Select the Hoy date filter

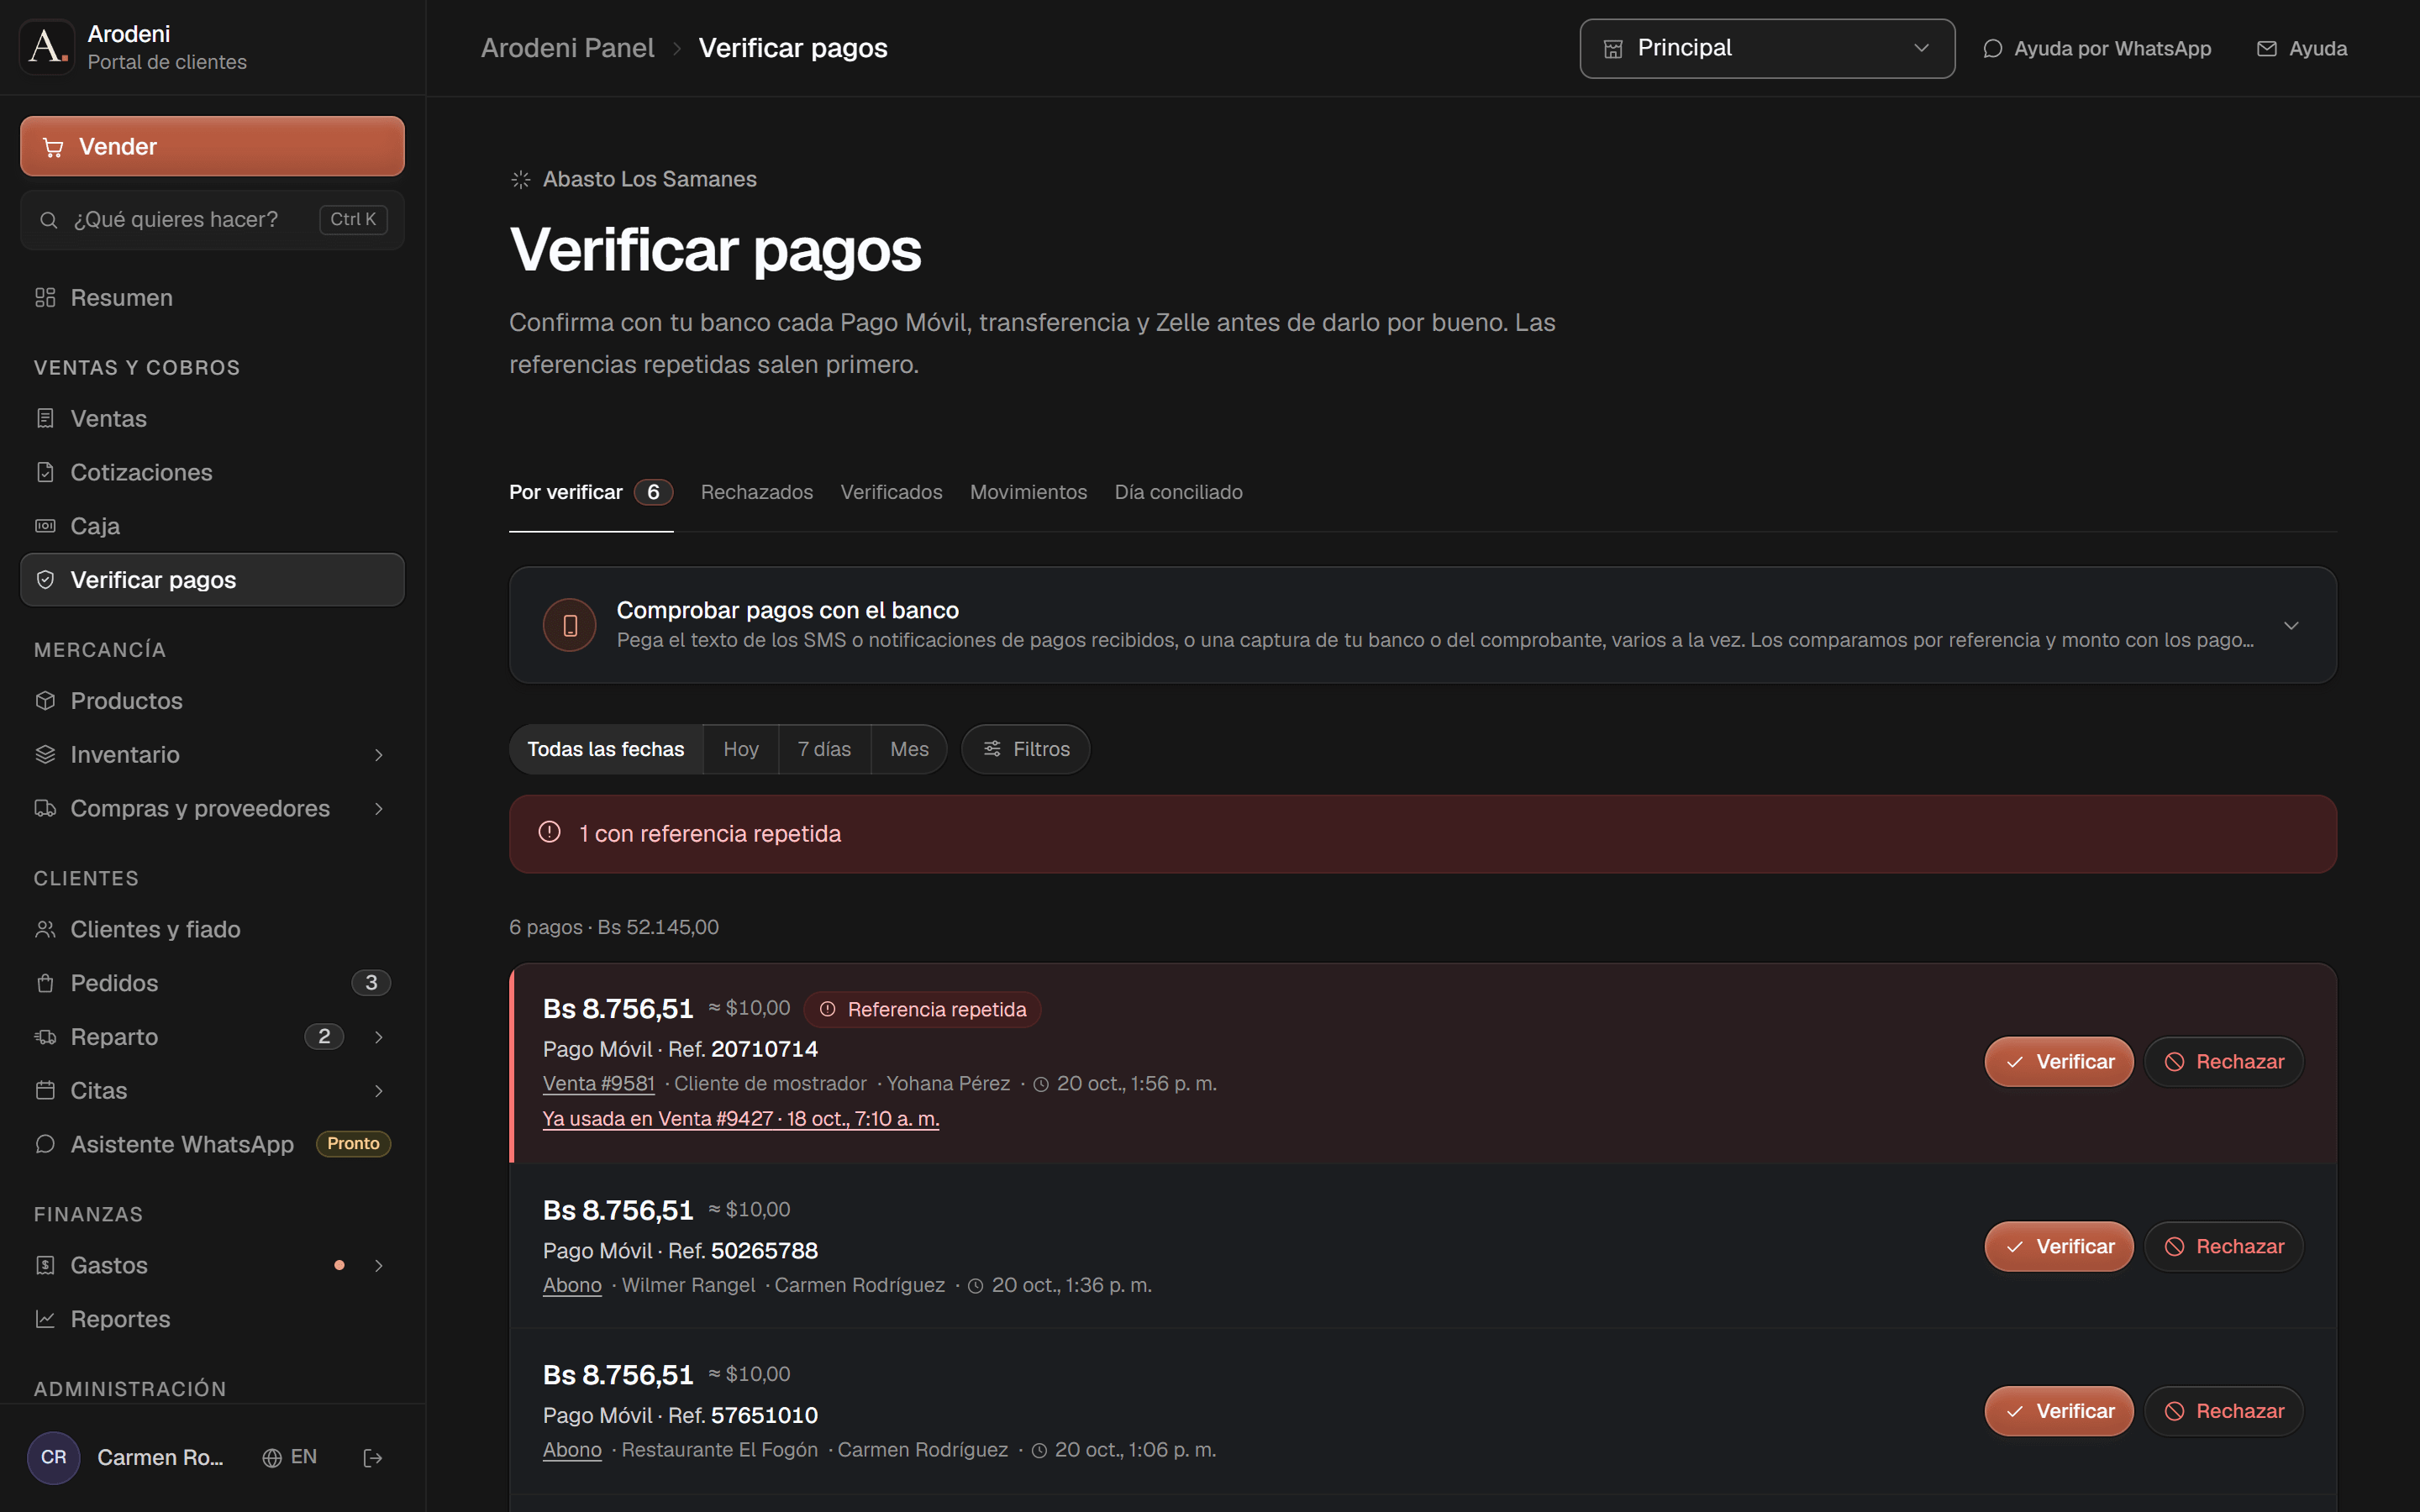[741, 749]
